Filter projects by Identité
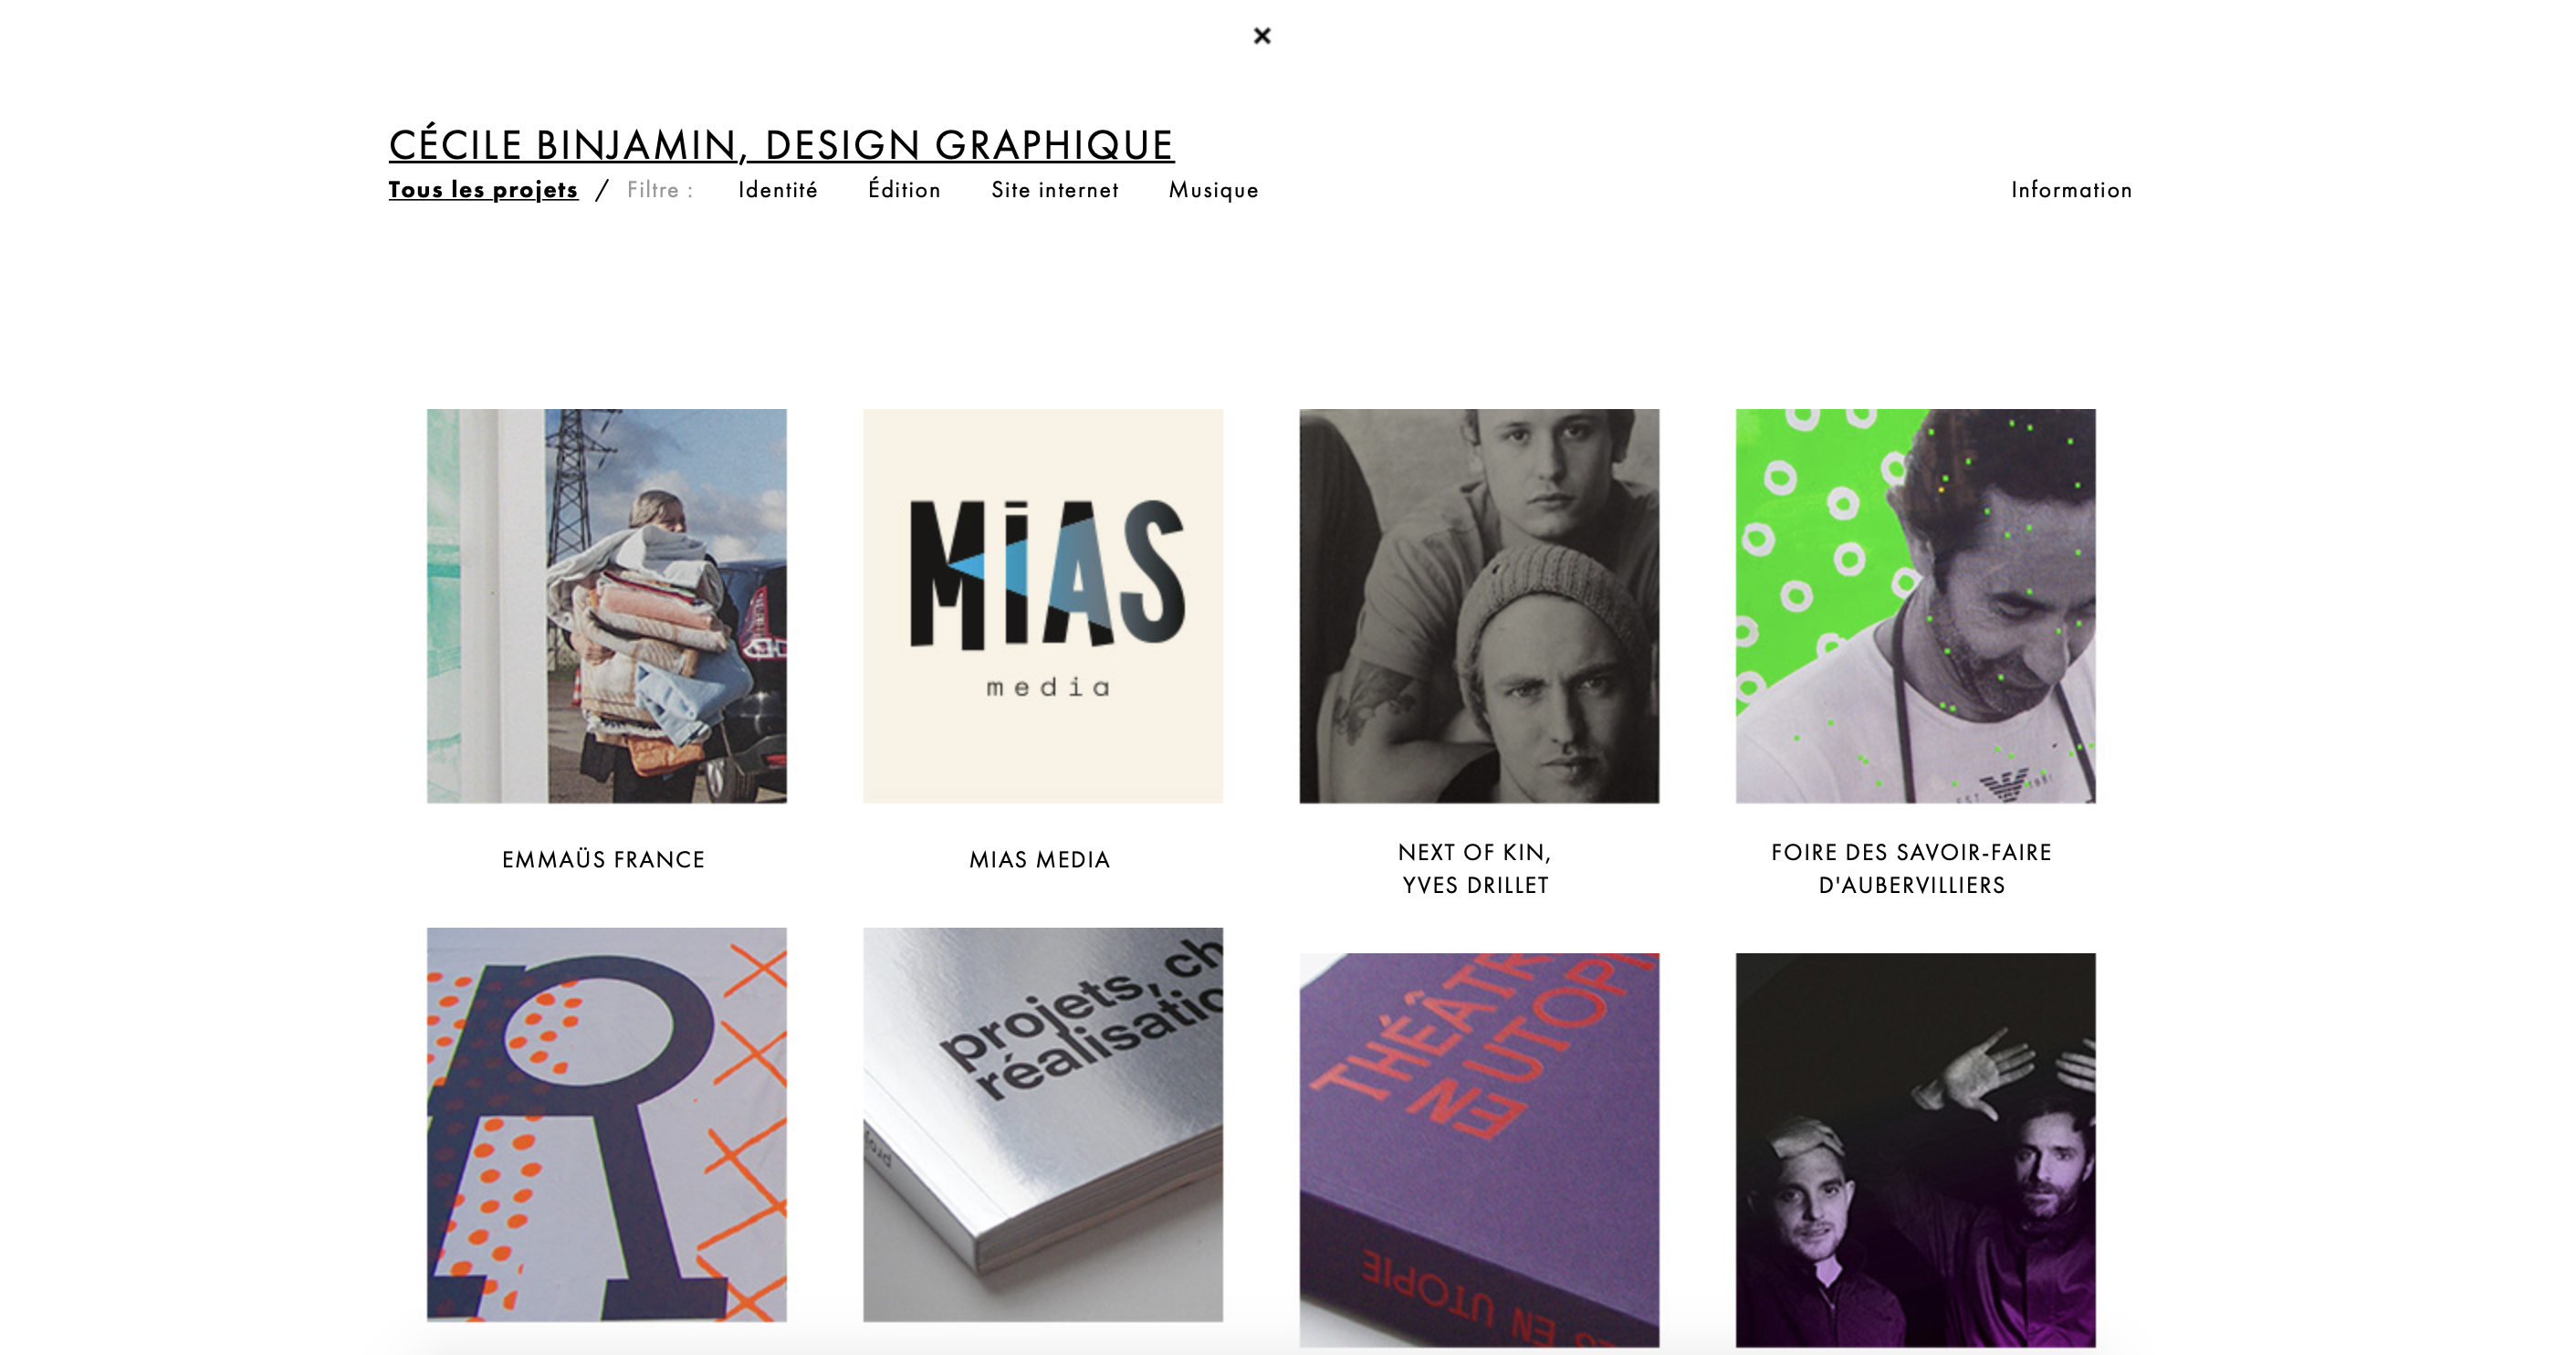2576x1355 pixels. pyautogui.click(x=778, y=190)
